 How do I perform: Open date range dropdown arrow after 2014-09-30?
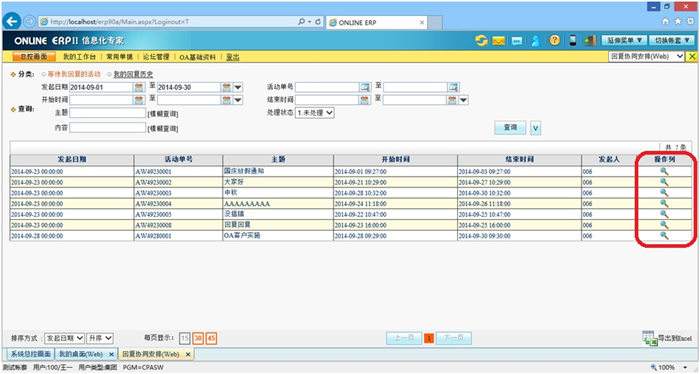(x=238, y=87)
